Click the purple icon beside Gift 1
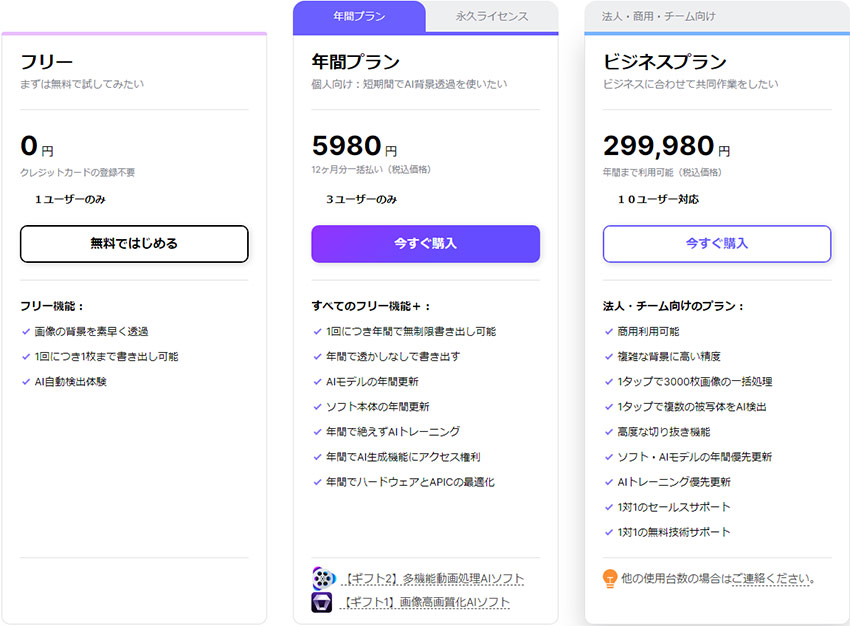Screen dimensions: 850x626 (323, 602)
